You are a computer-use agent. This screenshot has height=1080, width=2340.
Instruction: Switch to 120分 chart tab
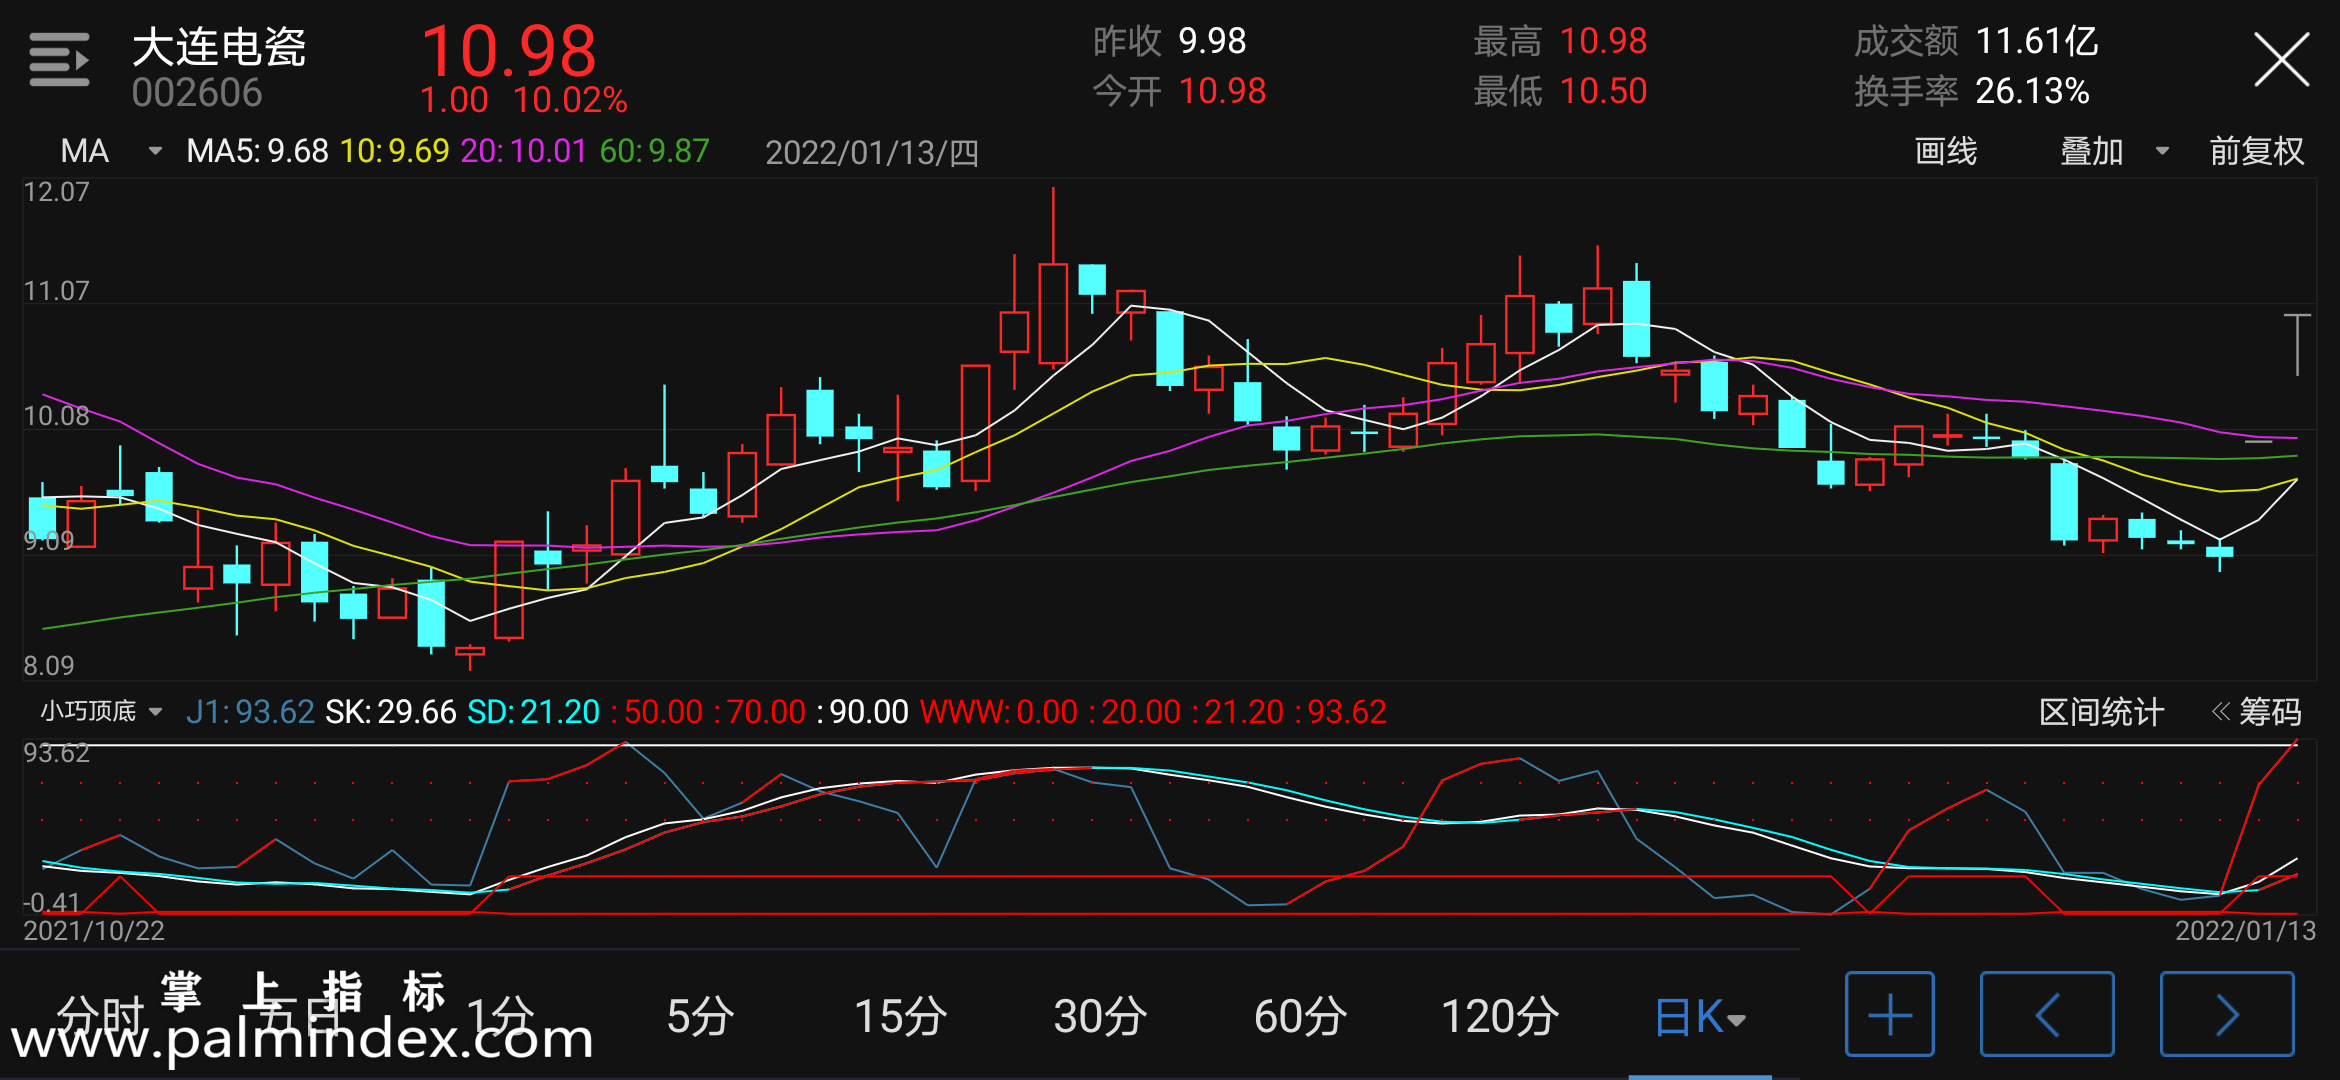[1500, 1017]
